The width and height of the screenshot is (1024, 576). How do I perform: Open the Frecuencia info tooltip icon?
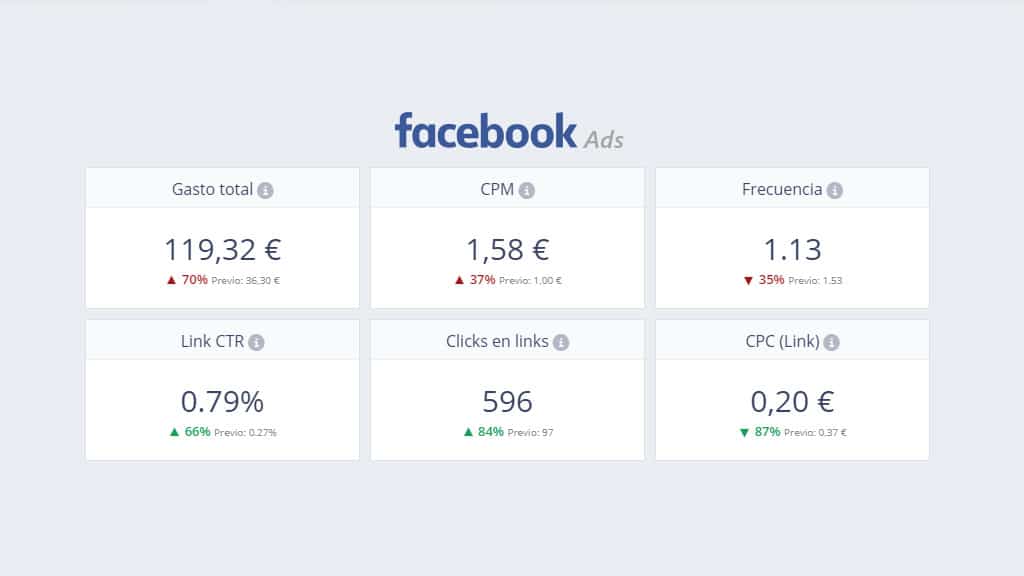[x=835, y=190]
